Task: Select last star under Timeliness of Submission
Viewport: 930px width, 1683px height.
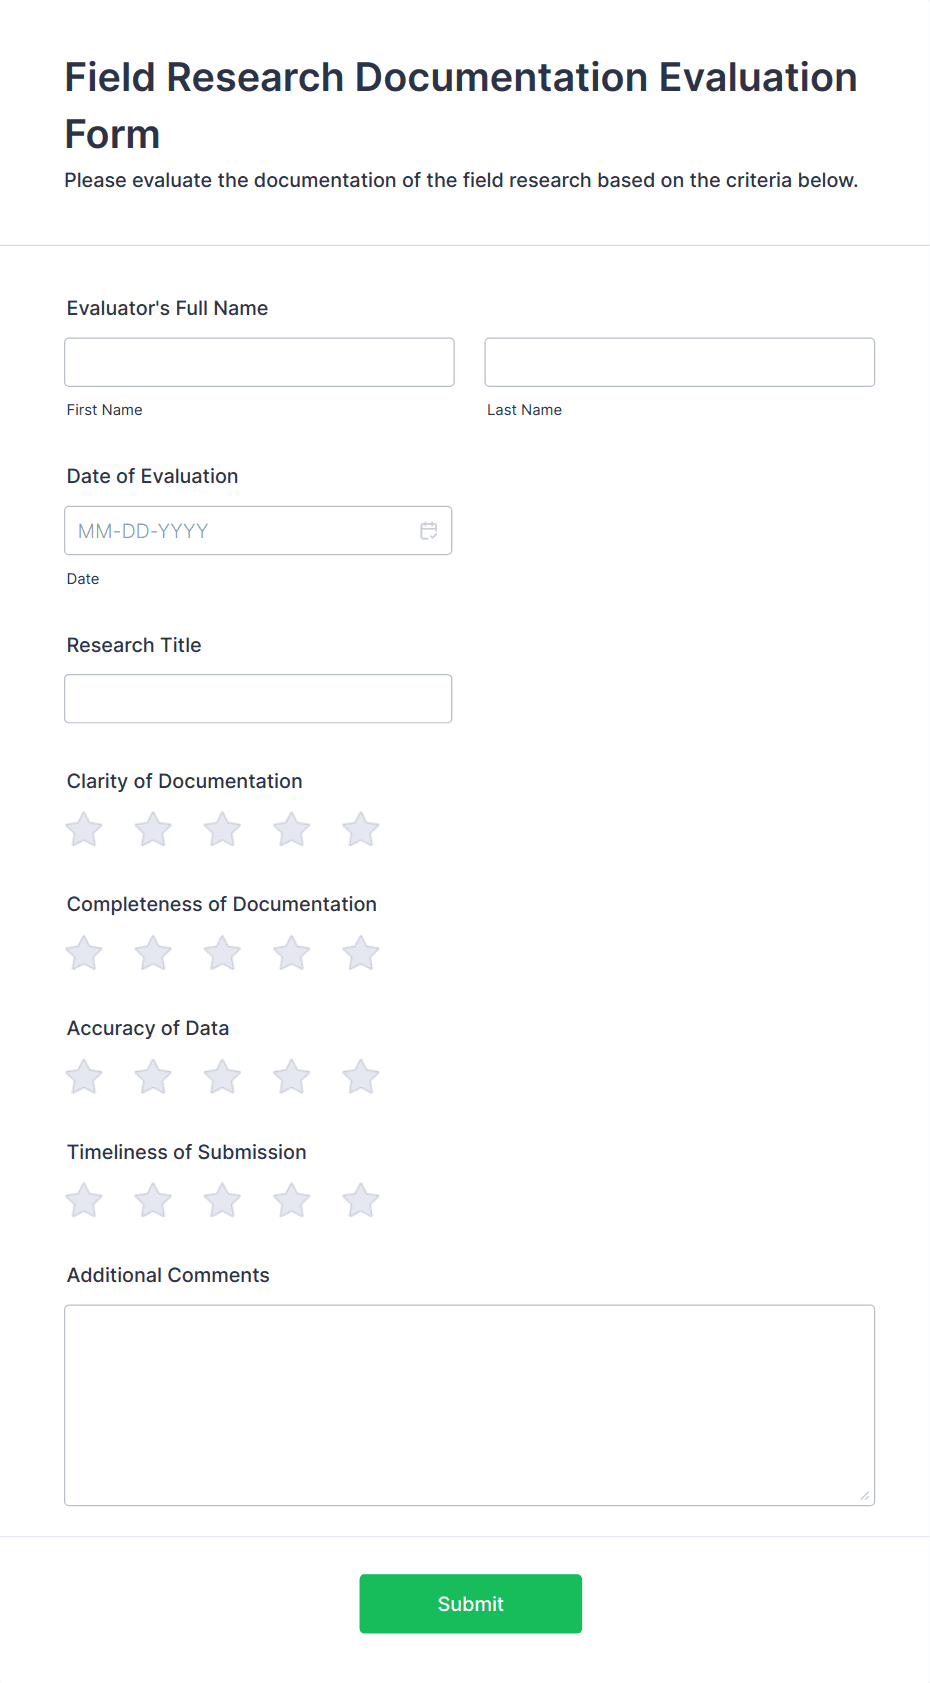Action: tap(360, 1200)
